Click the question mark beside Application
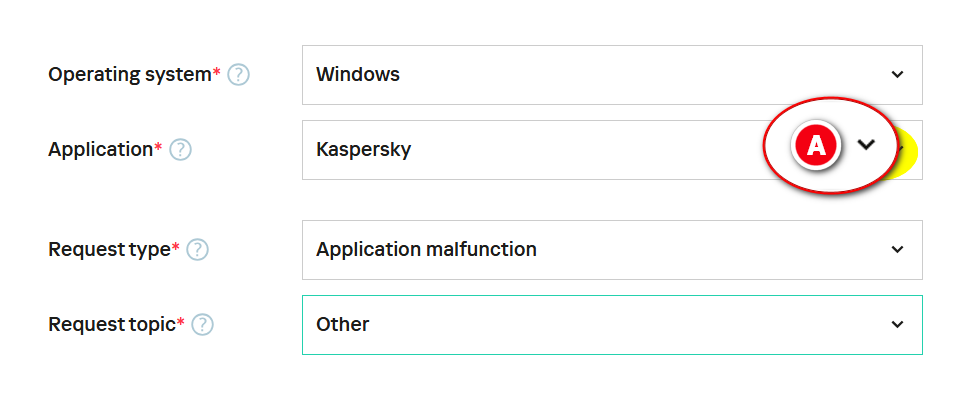Viewport: 972px width, 396px height. pos(180,150)
